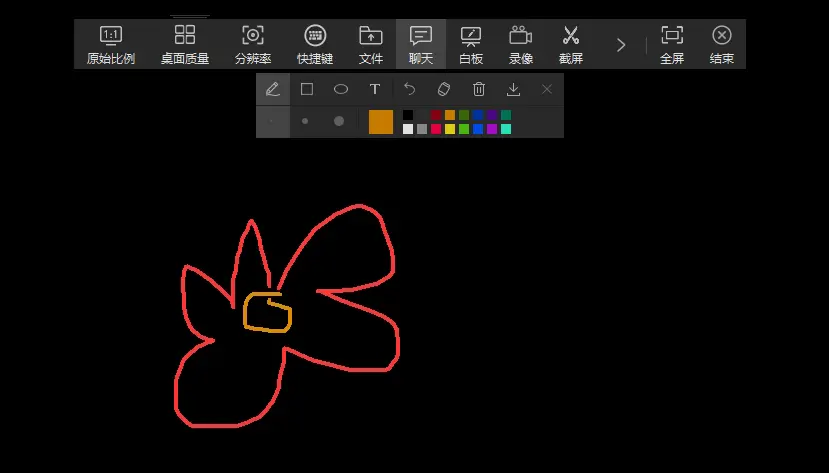The image size is (829, 473).
Task: Activate the text tool
Action: click(x=375, y=89)
